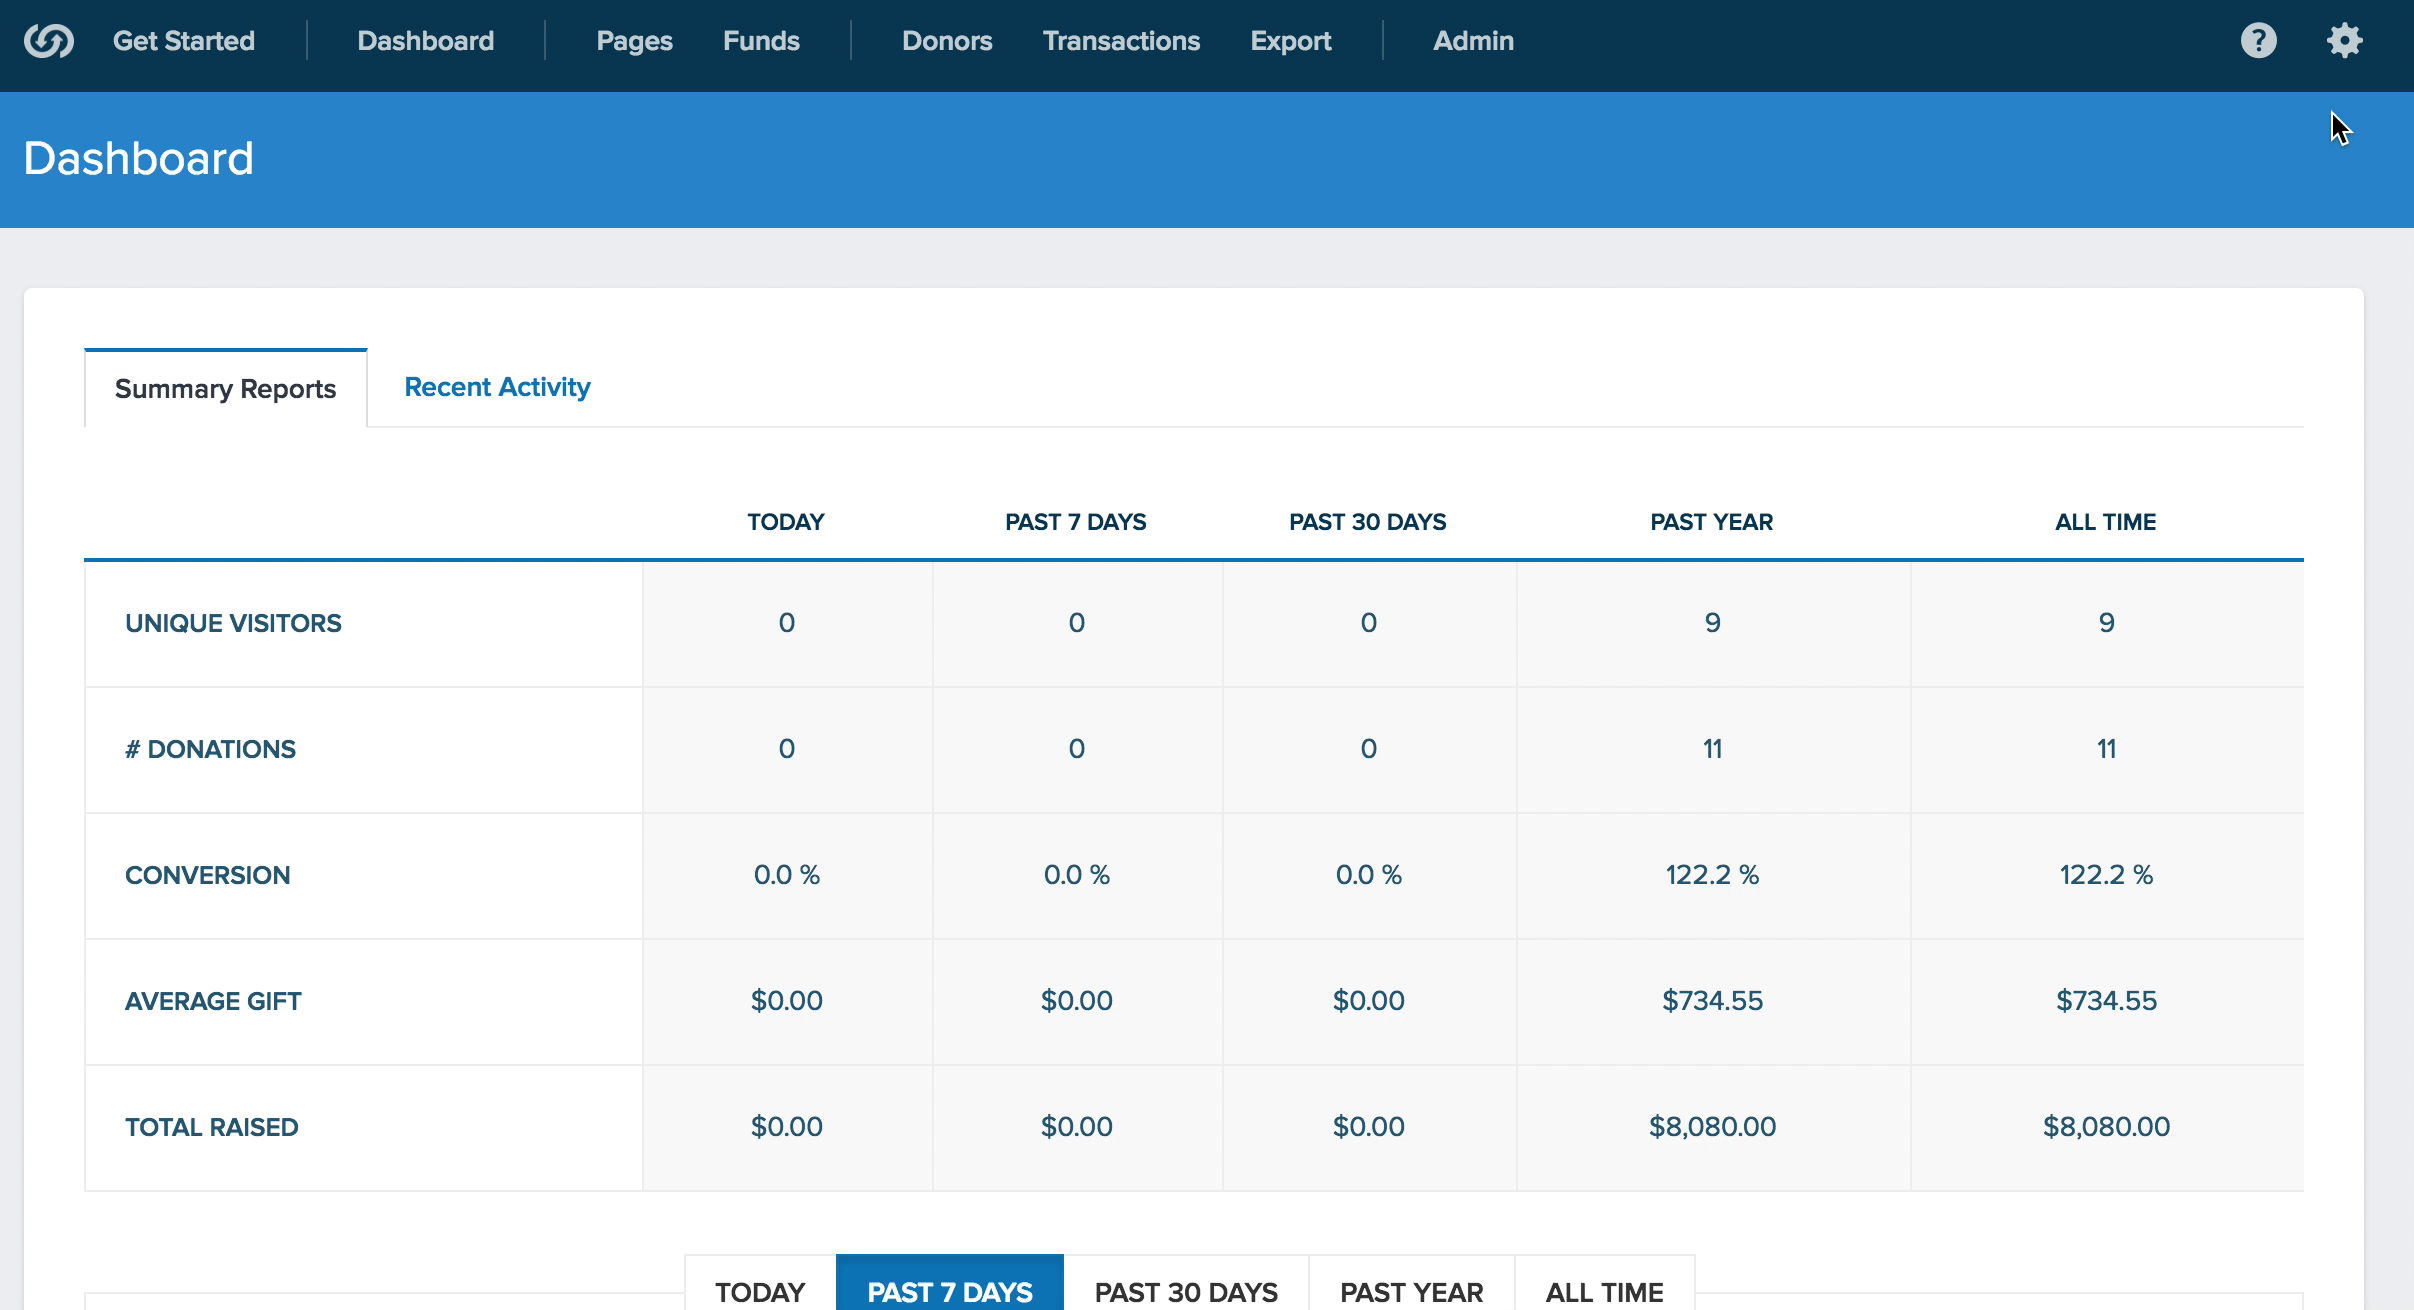Image resolution: width=2414 pixels, height=1310 pixels.
Task: Open the Donors page
Action: click(x=947, y=41)
